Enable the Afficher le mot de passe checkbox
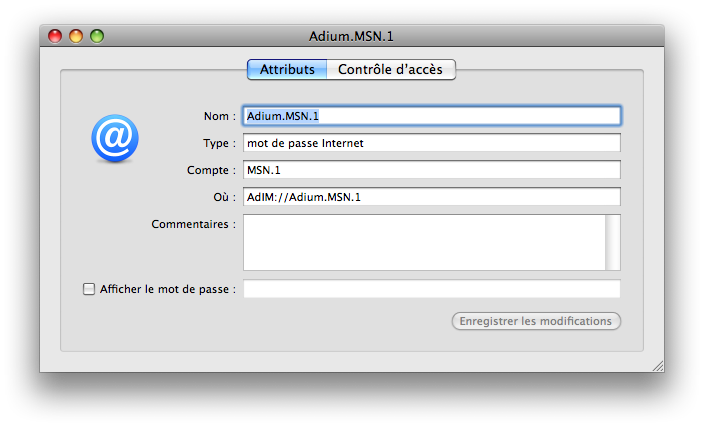Screen dimensions: 704x427 [89, 289]
